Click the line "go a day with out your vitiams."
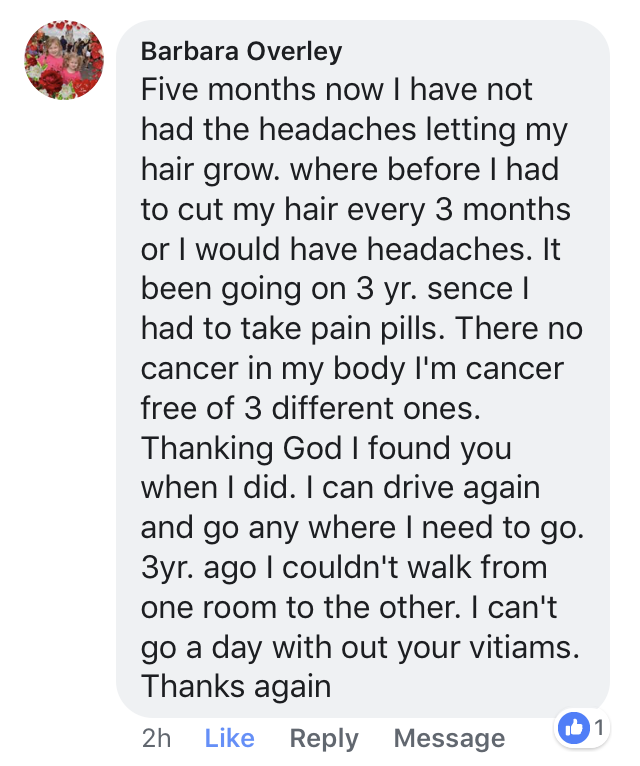The width and height of the screenshot is (640, 766). [x=360, y=647]
